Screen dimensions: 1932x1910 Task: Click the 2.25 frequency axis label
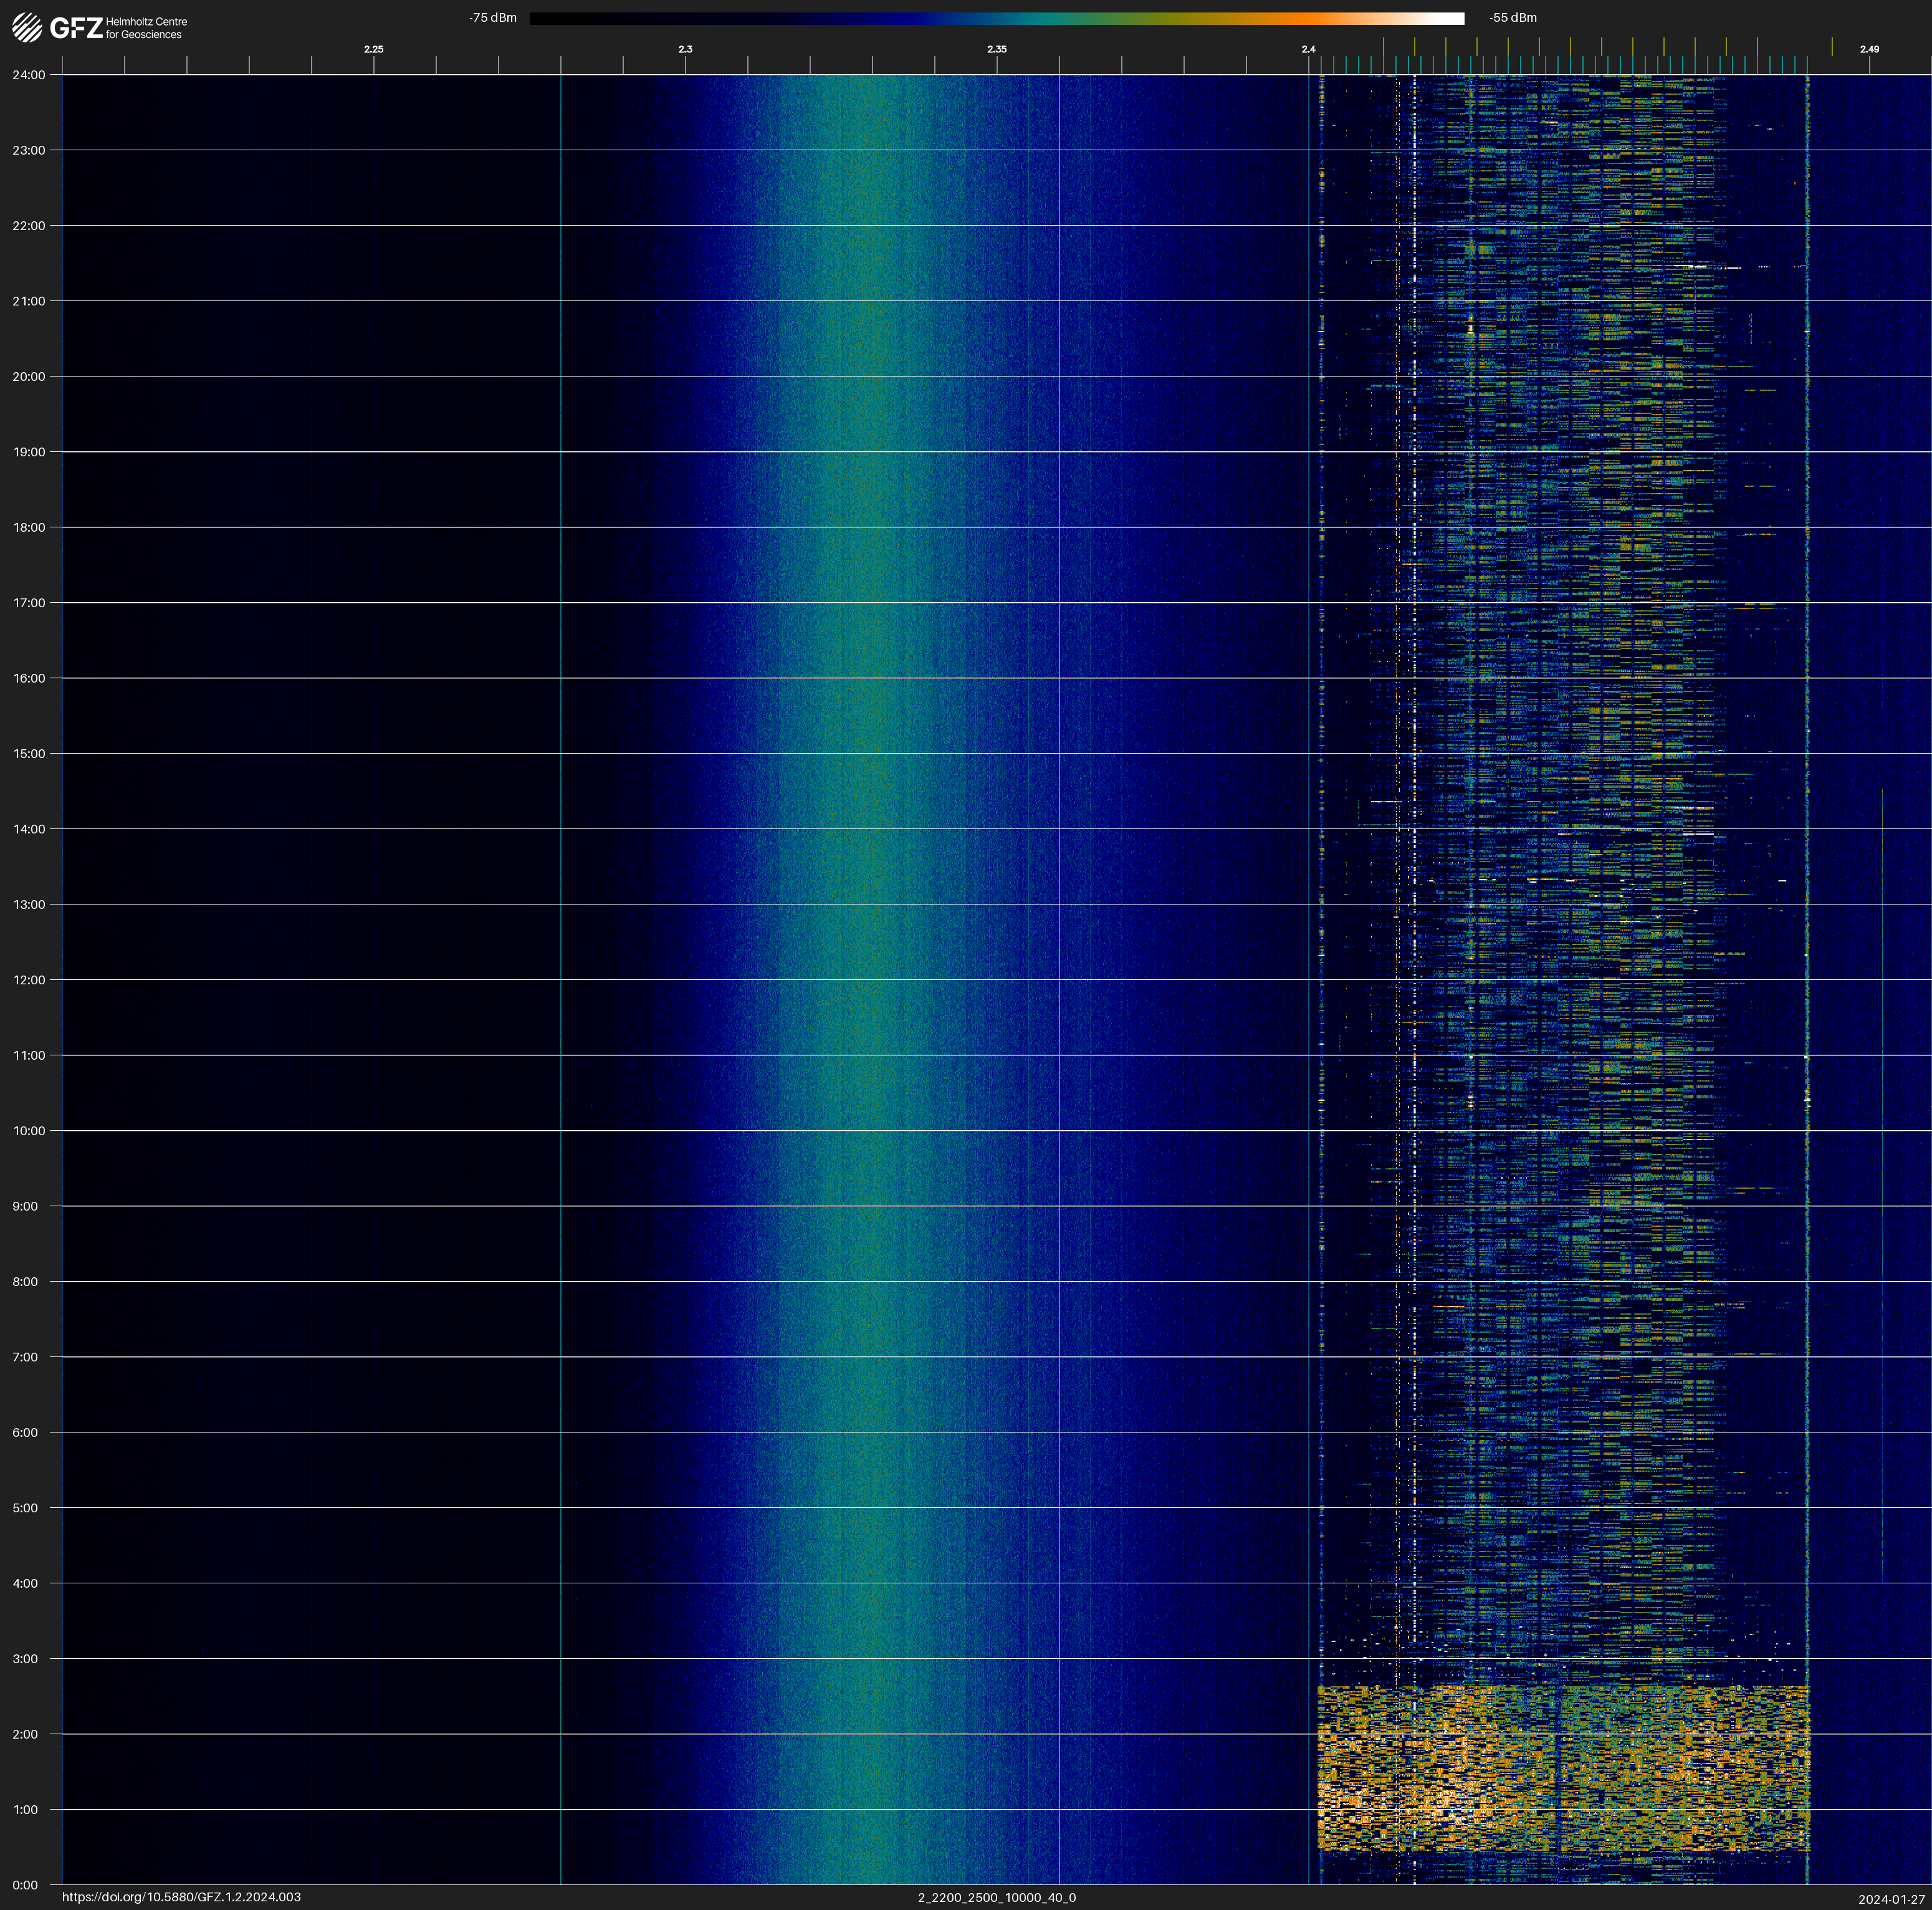coord(374,49)
